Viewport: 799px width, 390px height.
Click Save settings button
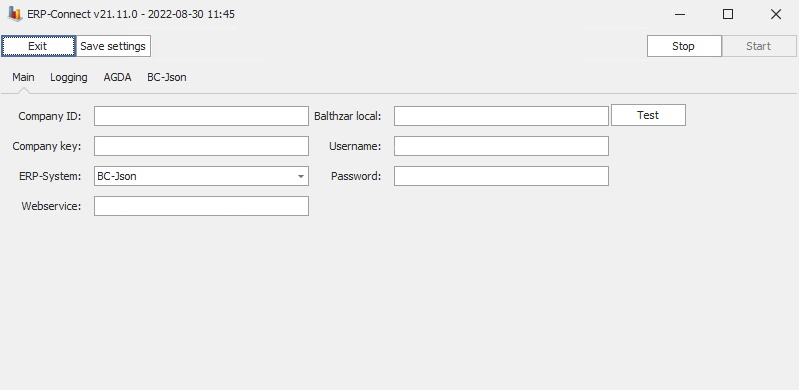click(113, 46)
